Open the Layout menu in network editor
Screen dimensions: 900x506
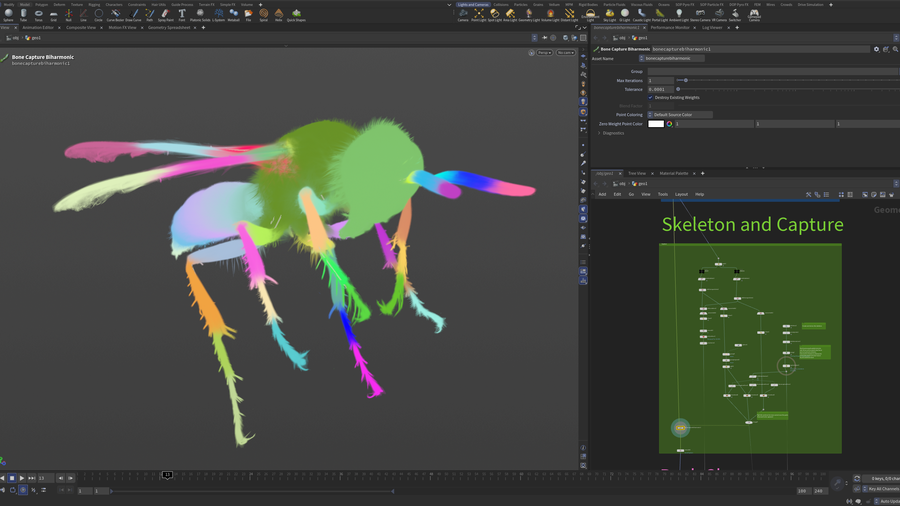tap(681, 194)
